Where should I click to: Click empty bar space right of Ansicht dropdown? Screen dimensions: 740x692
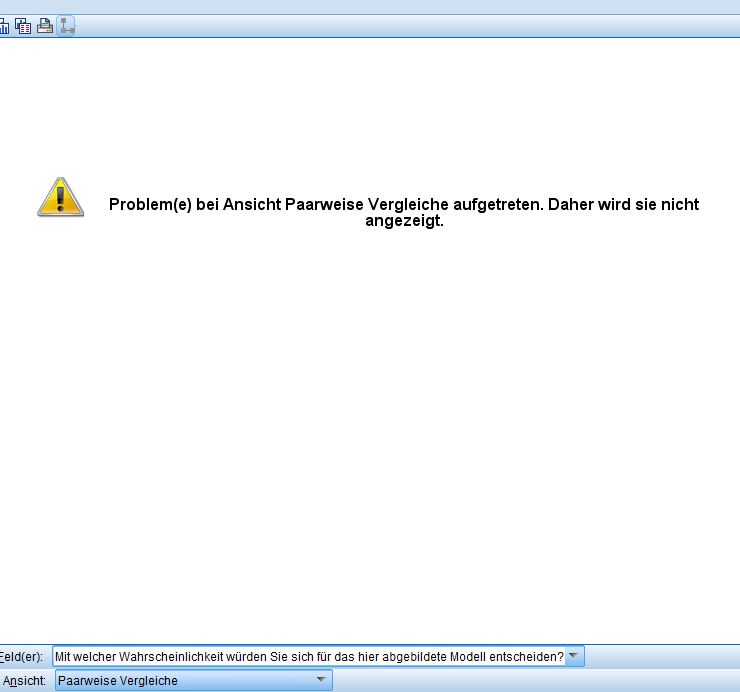(x=530, y=680)
